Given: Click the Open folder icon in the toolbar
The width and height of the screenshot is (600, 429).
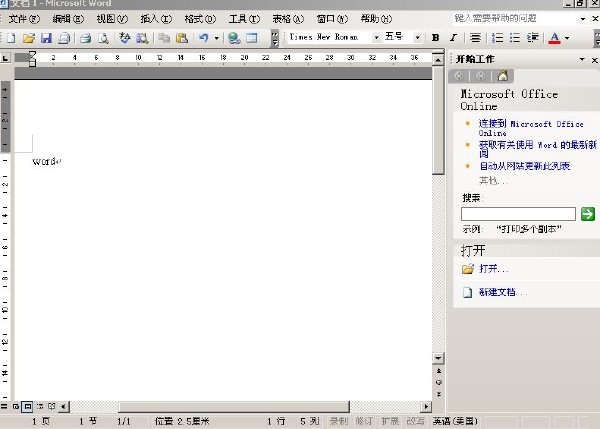Looking at the screenshot, I should (x=29, y=38).
